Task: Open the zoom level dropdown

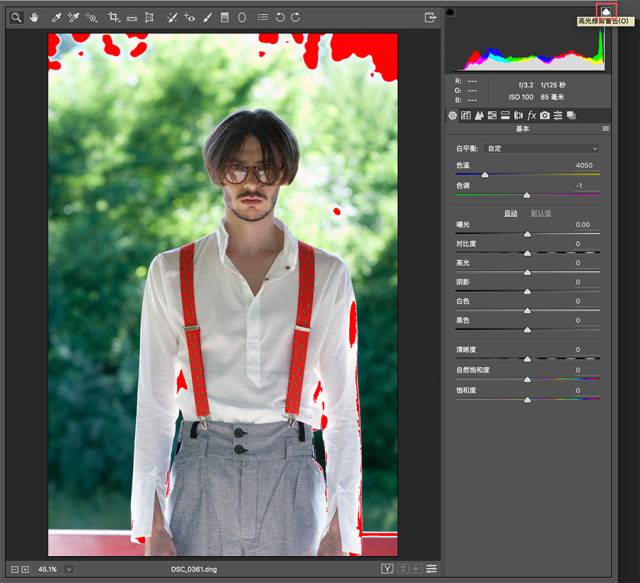Action: click(x=69, y=569)
